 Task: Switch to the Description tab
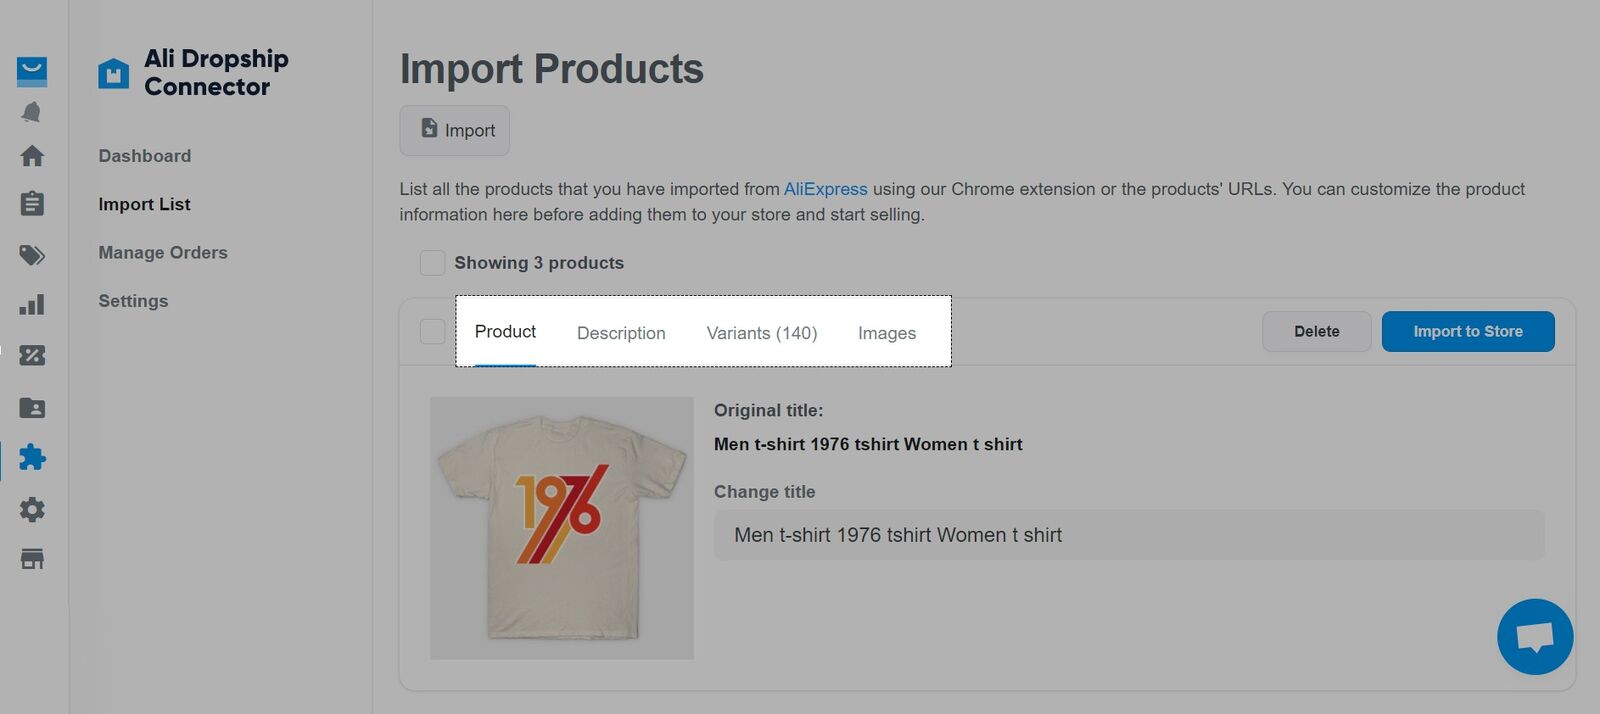pyautogui.click(x=621, y=333)
